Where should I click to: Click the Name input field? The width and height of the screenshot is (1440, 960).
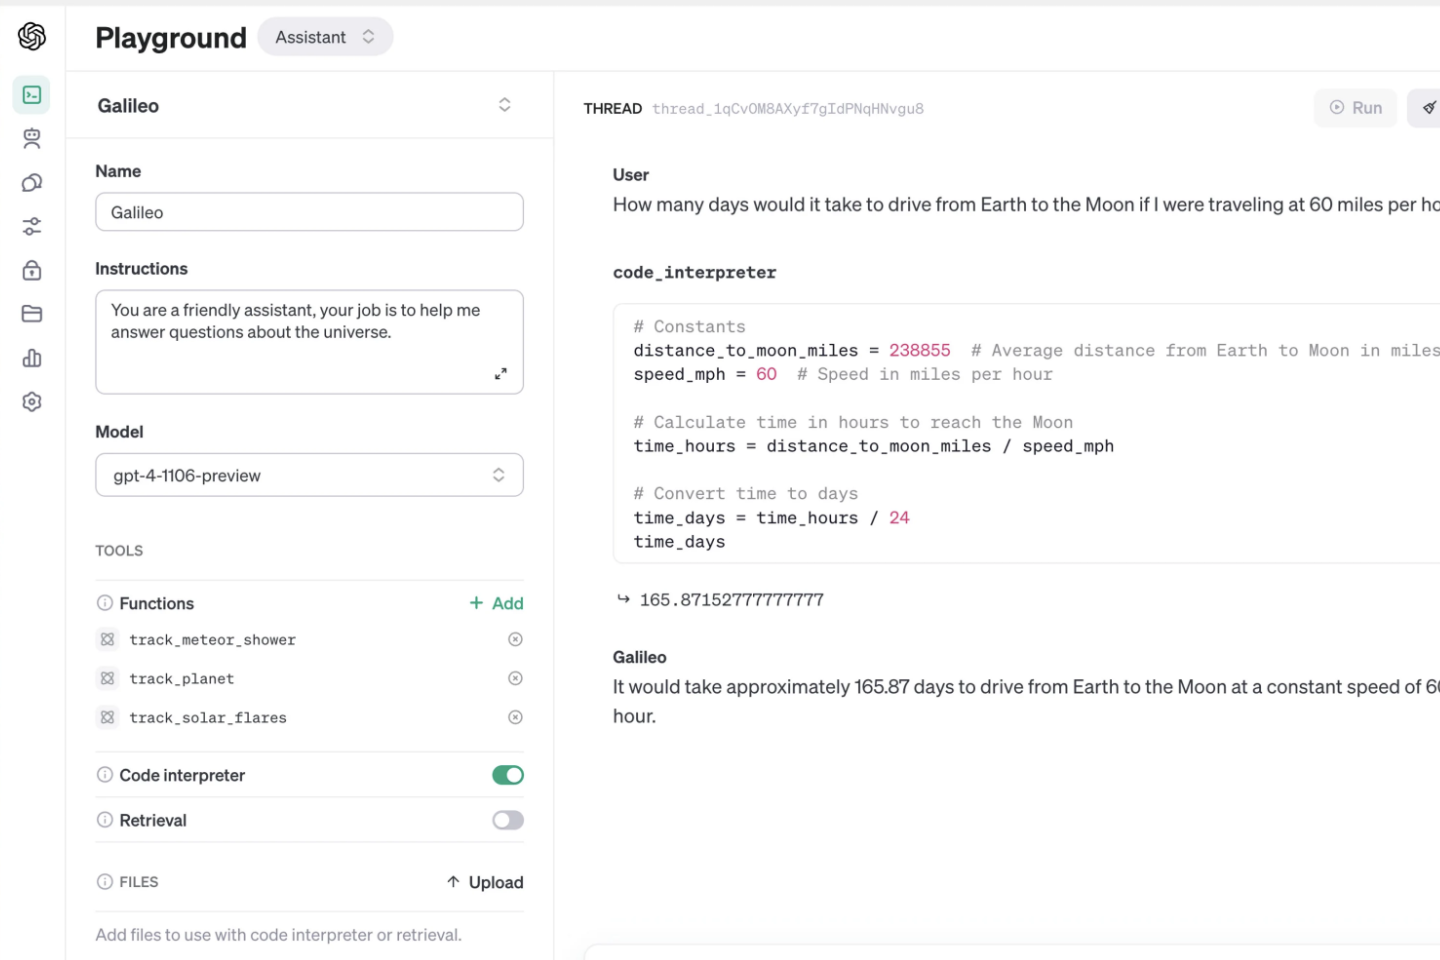(309, 212)
